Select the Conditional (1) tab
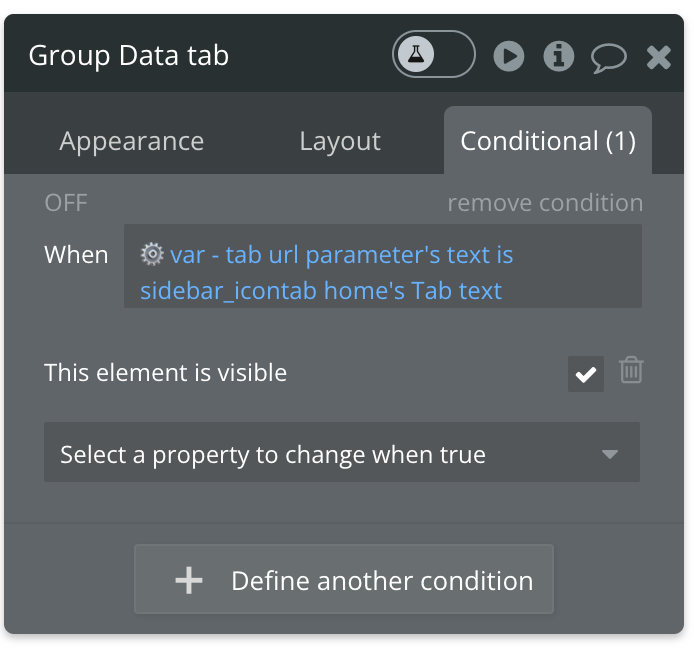 tap(547, 141)
